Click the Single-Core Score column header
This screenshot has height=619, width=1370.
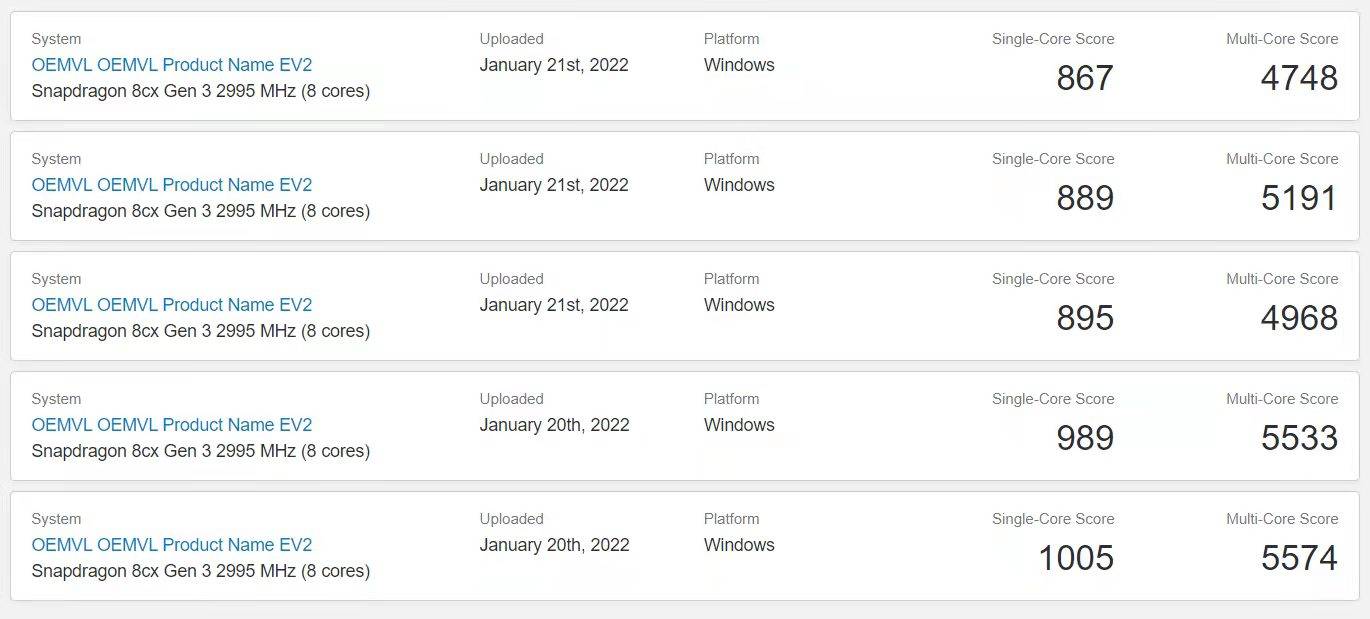1053,38
